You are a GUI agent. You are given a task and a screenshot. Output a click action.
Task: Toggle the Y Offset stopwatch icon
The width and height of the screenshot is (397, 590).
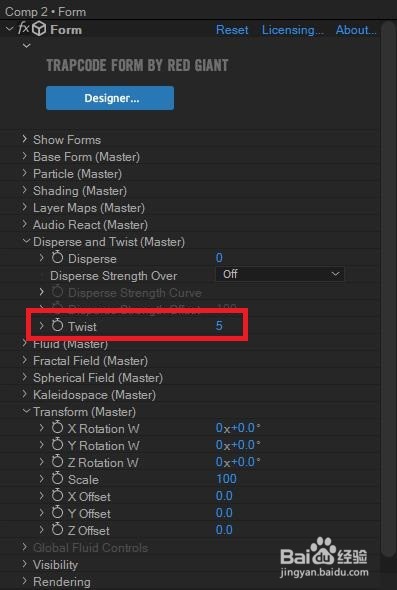point(57,512)
